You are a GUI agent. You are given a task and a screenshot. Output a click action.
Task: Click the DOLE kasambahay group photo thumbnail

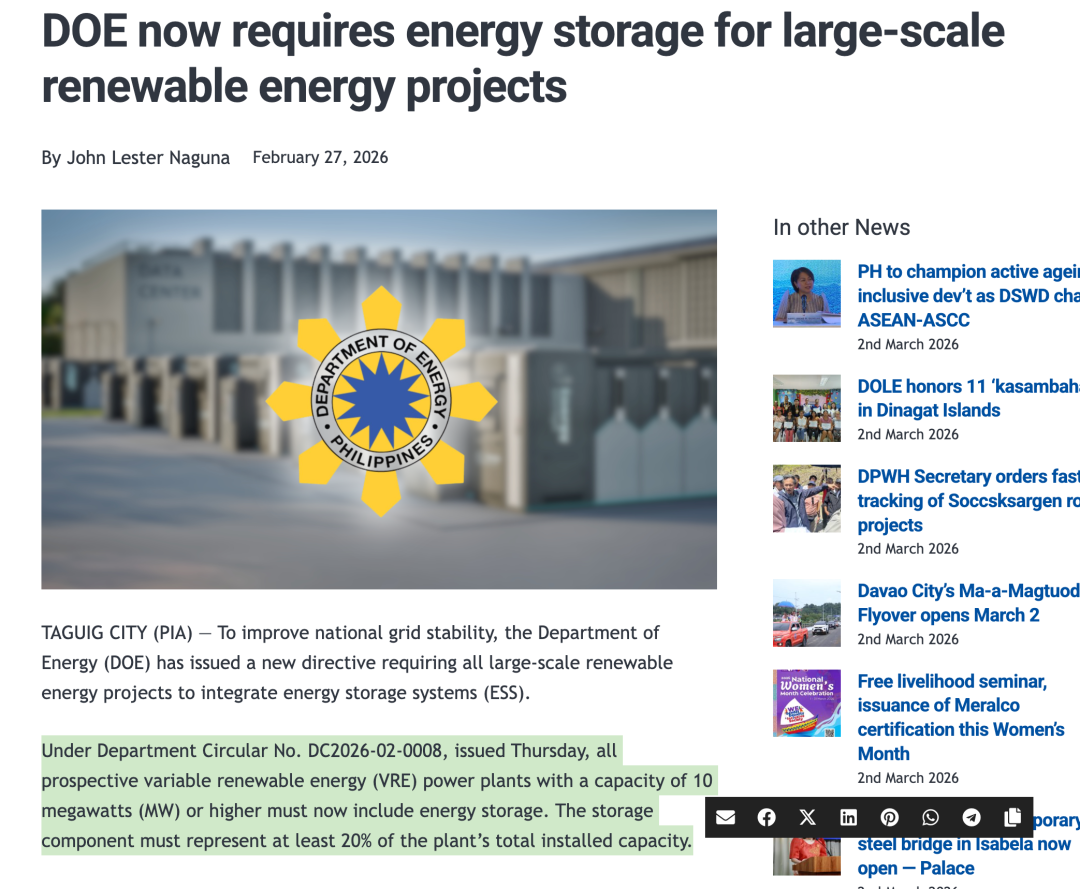pos(807,408)
